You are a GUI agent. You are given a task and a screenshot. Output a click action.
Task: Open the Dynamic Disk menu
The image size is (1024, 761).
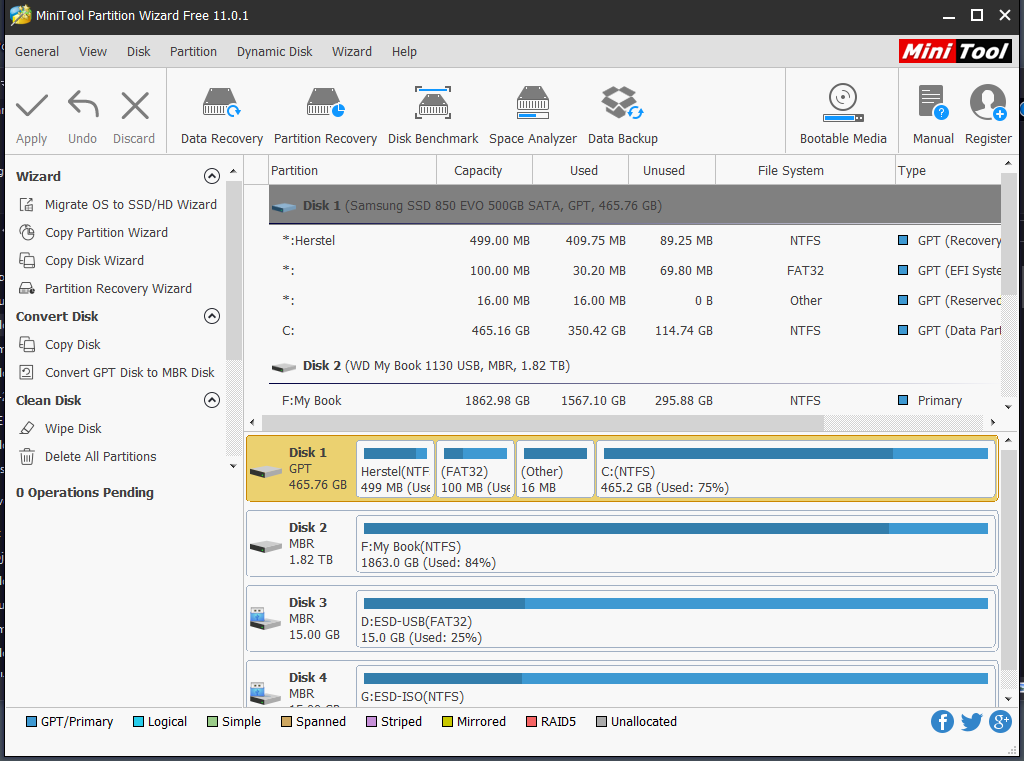click(x=274, y=52)
